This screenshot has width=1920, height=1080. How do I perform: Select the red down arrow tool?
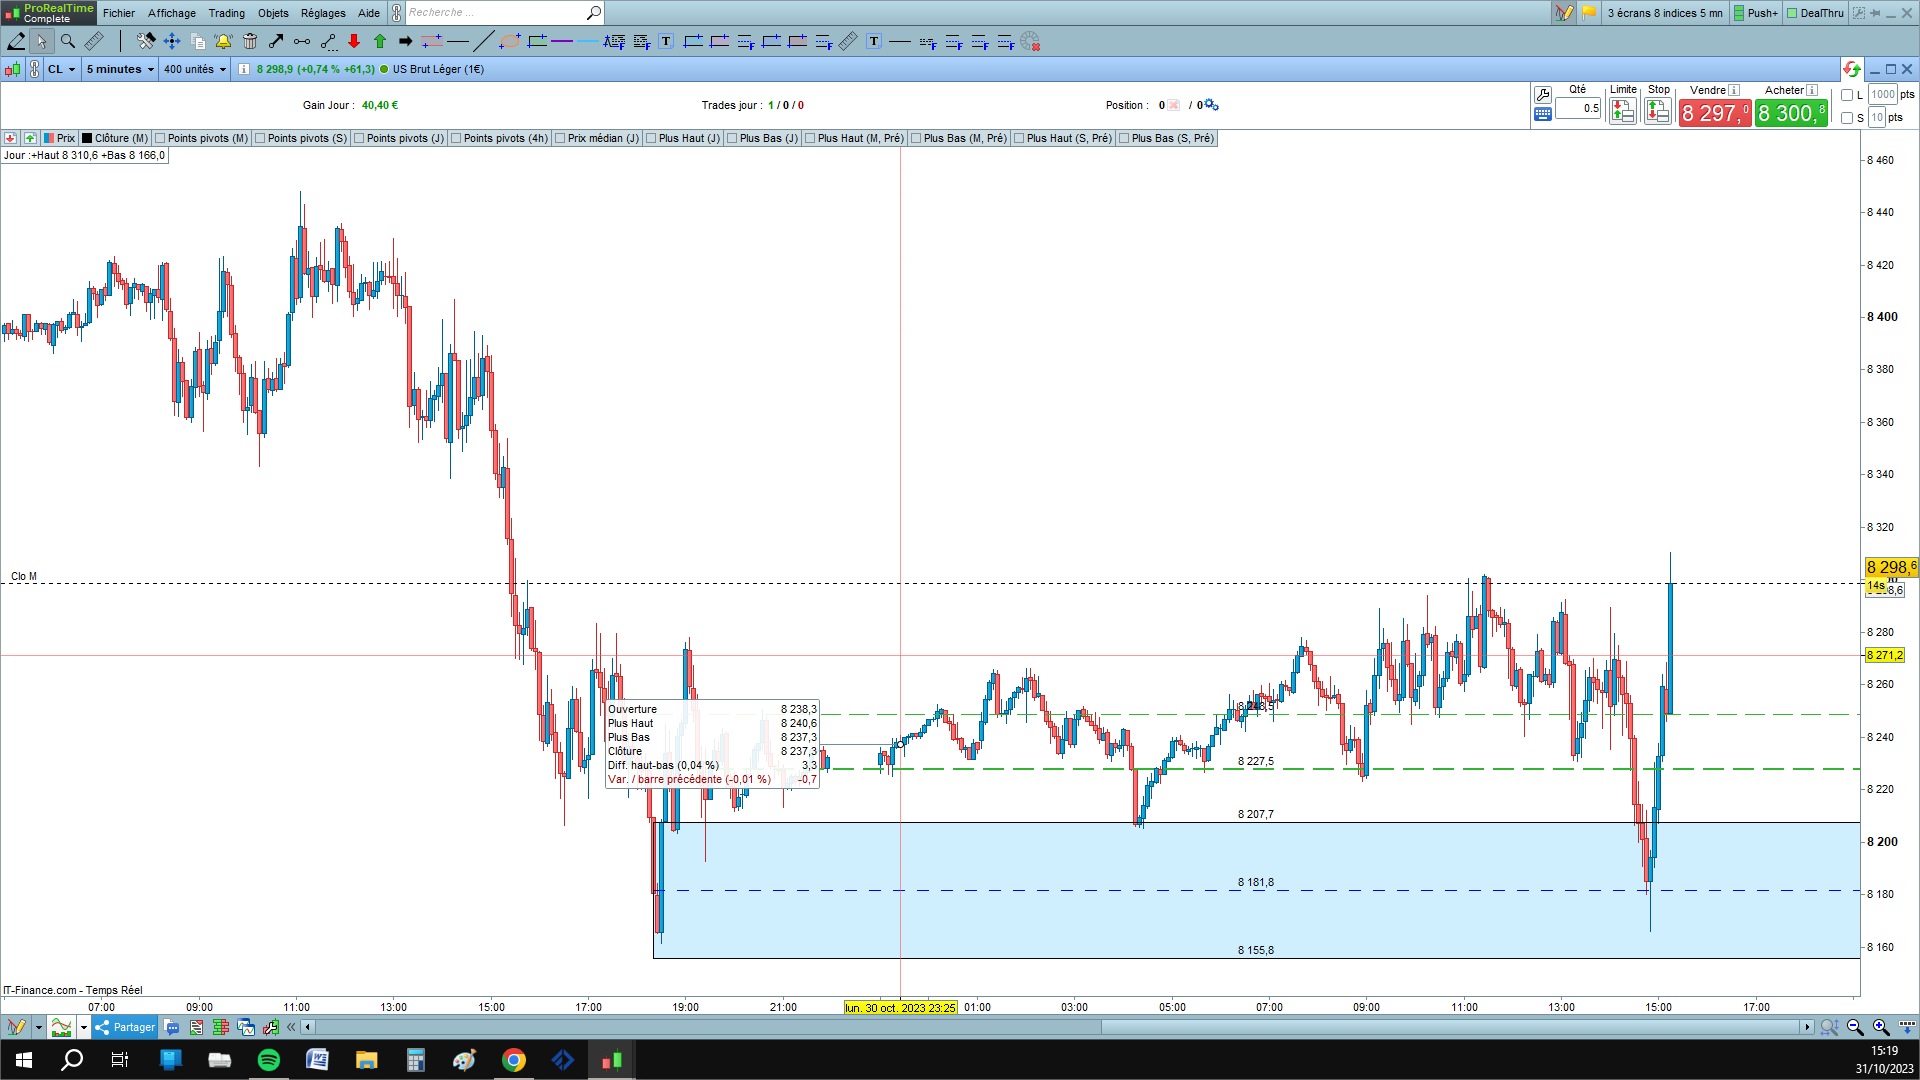coord(354,41)
